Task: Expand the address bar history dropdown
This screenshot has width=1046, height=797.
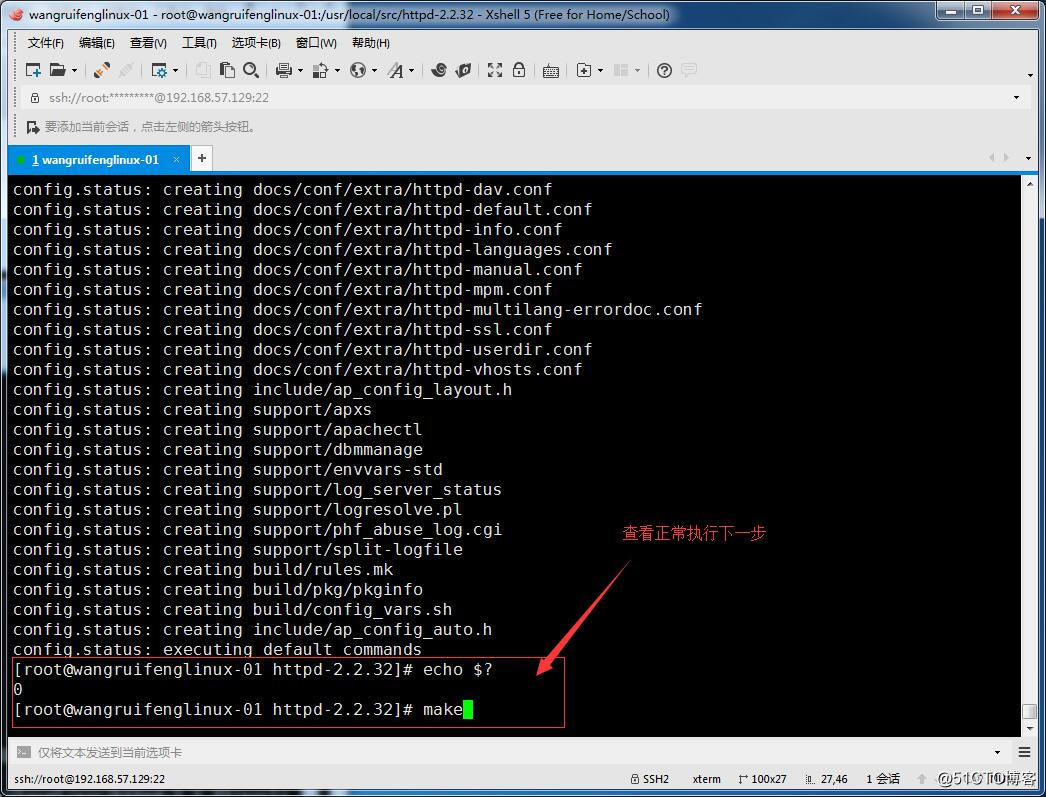Action: (x=1016, y=97)
